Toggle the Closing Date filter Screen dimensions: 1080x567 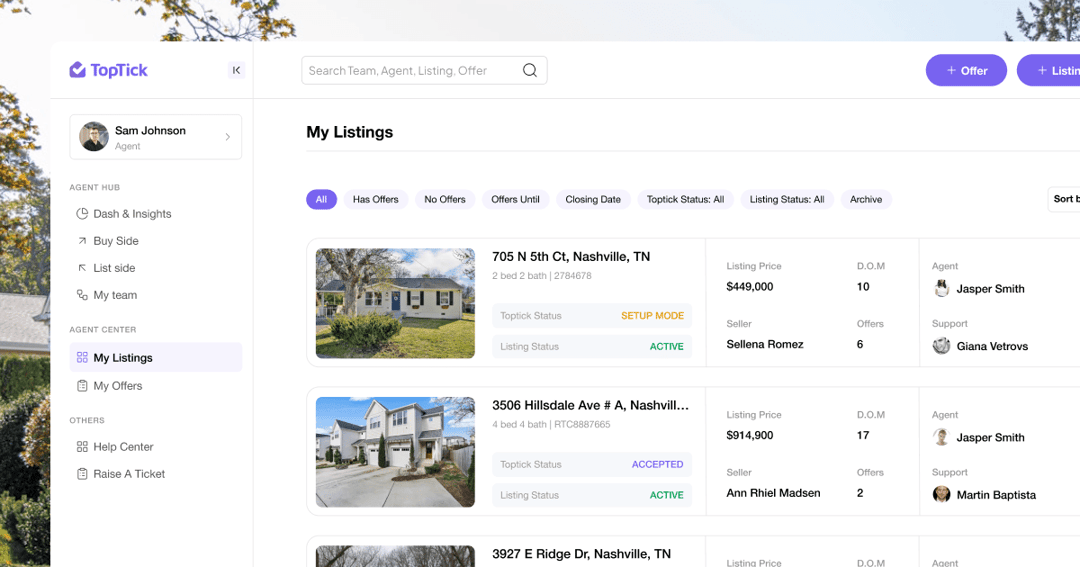[x=593, y=199]
